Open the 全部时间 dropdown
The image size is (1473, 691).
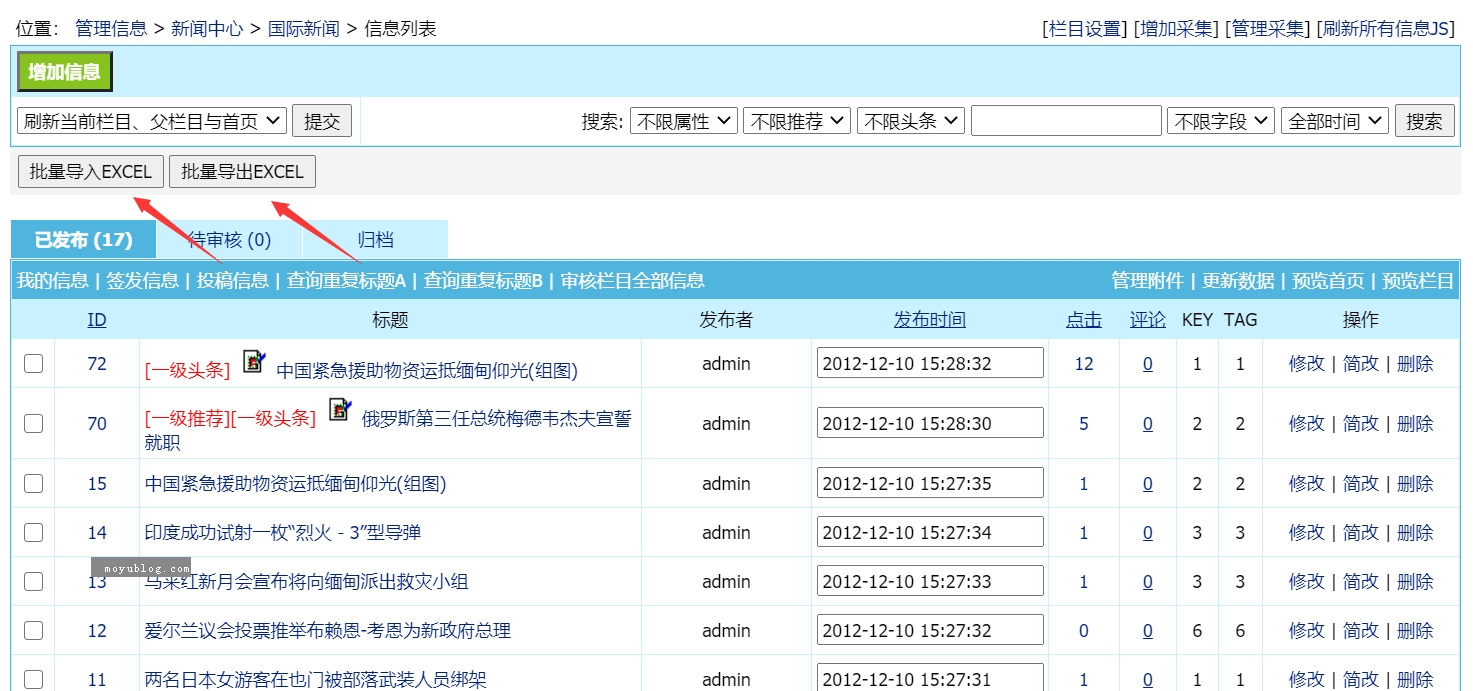pyautogui.click(x=1335, y=121)
